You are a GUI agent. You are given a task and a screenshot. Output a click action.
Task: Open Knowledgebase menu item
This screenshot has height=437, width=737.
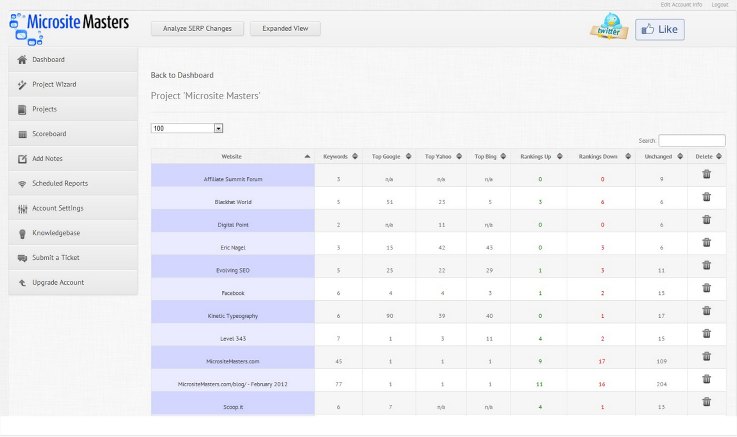click(x=73, y=233)
